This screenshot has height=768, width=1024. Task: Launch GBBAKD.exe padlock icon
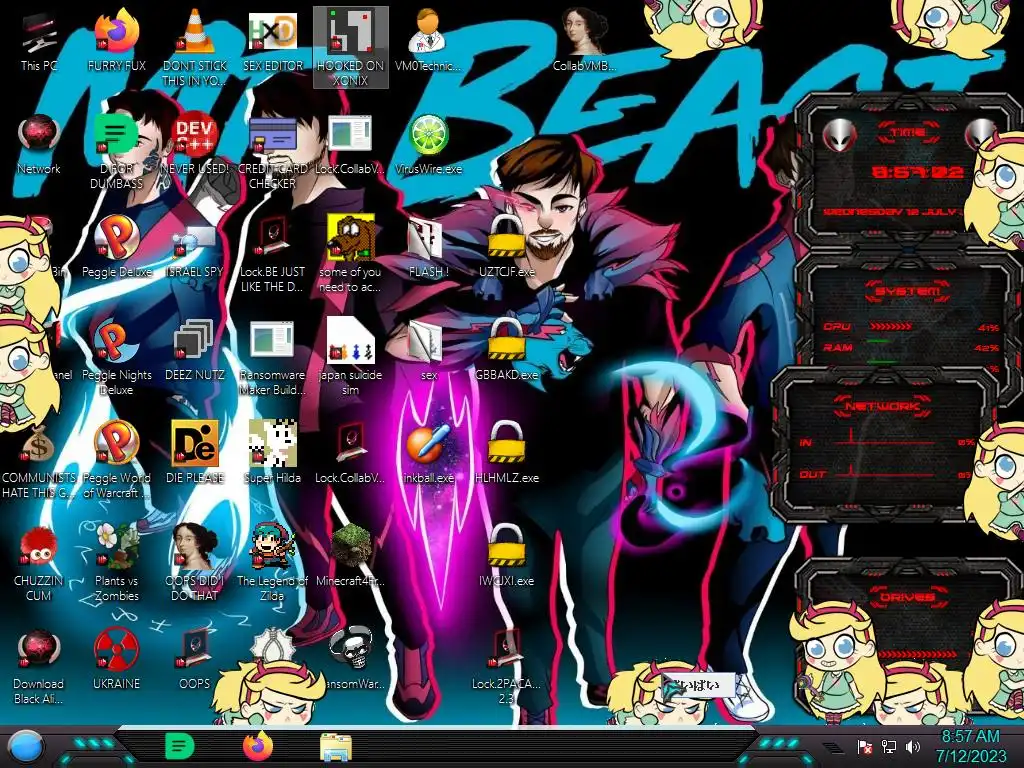(506, 350)
